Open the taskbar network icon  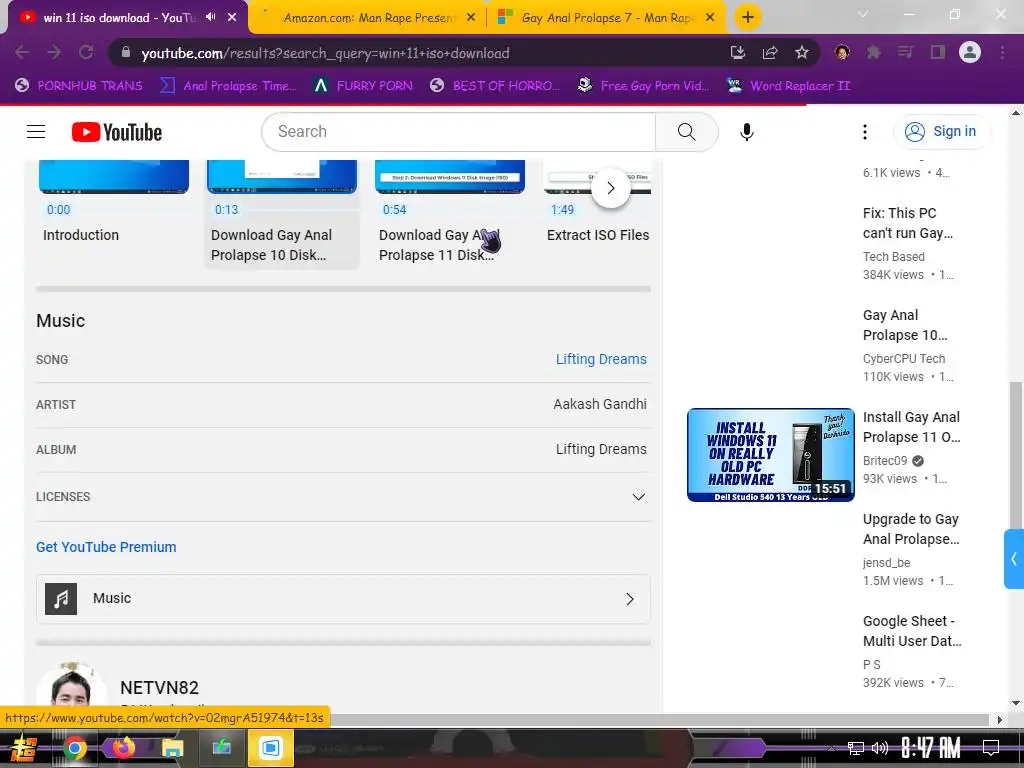coord(856,748)
